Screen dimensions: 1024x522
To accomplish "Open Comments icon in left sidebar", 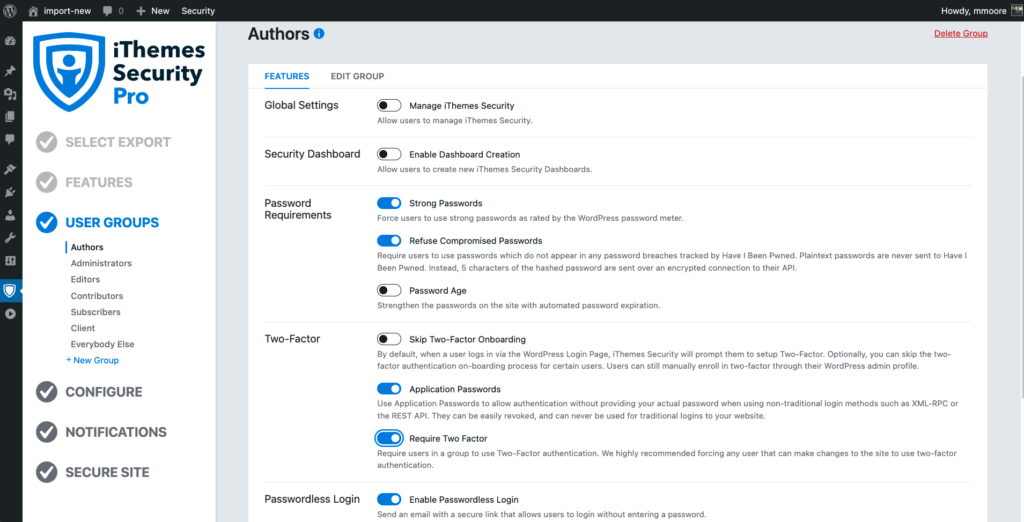I will [x=10, y=139].
